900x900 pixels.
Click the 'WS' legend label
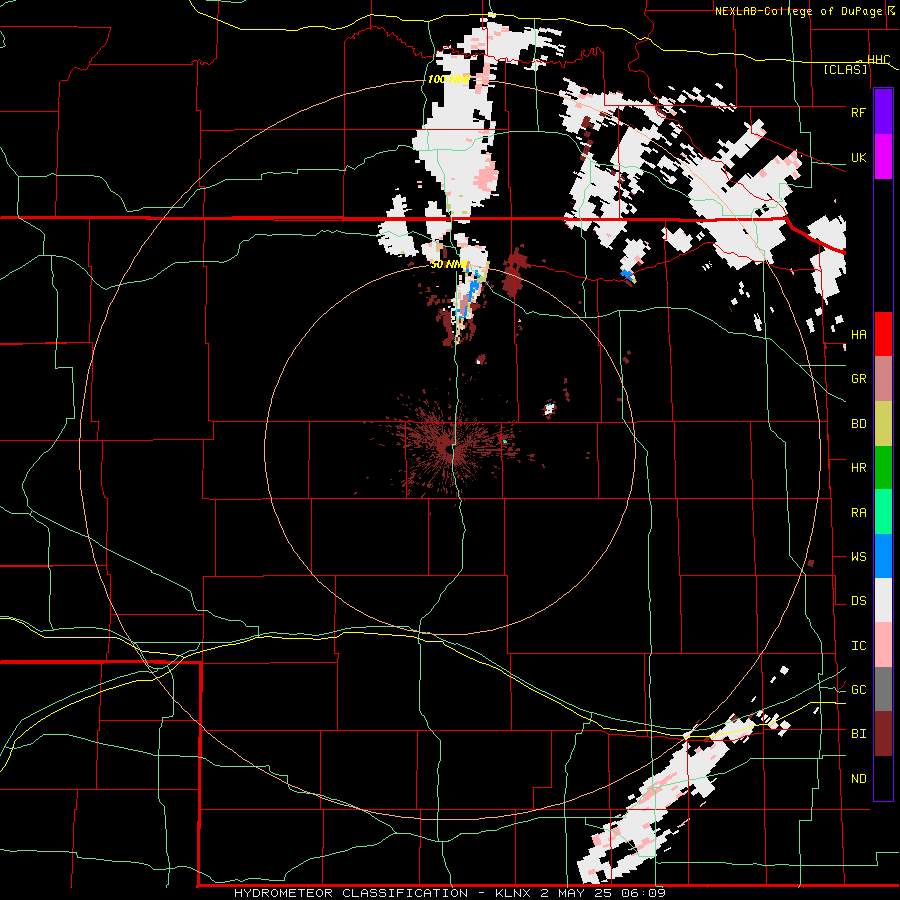tap(858, 557)
